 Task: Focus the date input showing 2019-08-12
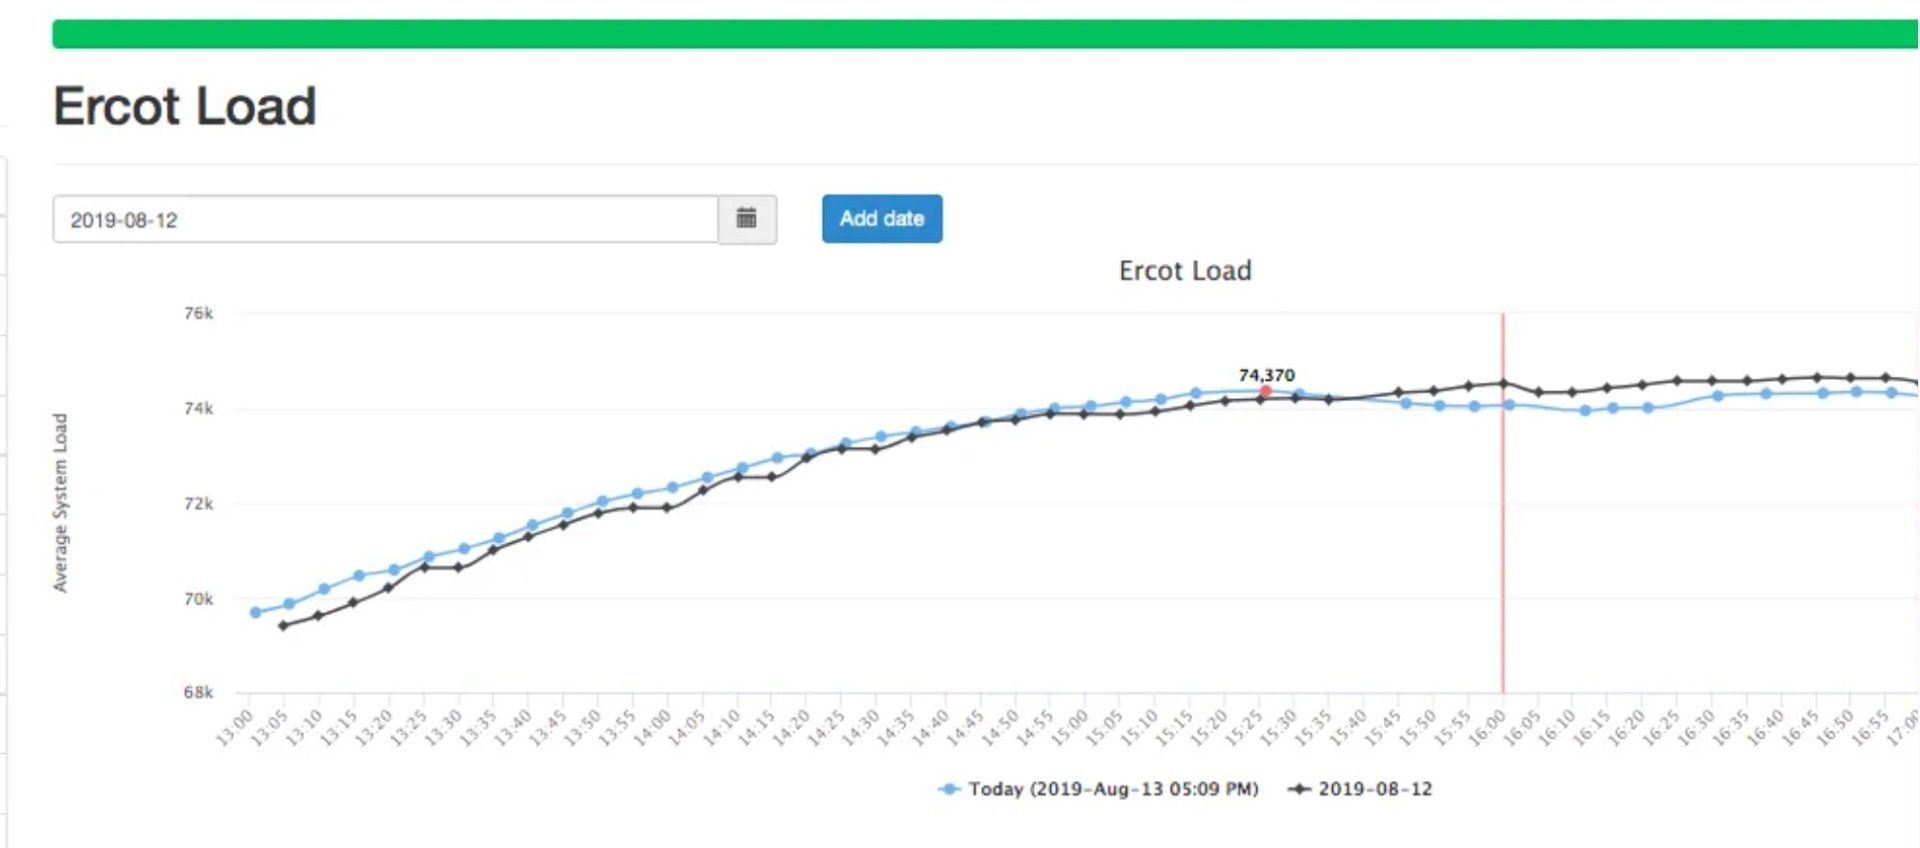coord(386,219)
